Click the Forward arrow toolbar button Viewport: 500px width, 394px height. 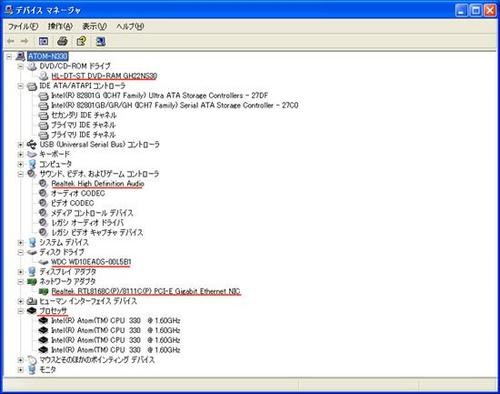pos(24,41)
